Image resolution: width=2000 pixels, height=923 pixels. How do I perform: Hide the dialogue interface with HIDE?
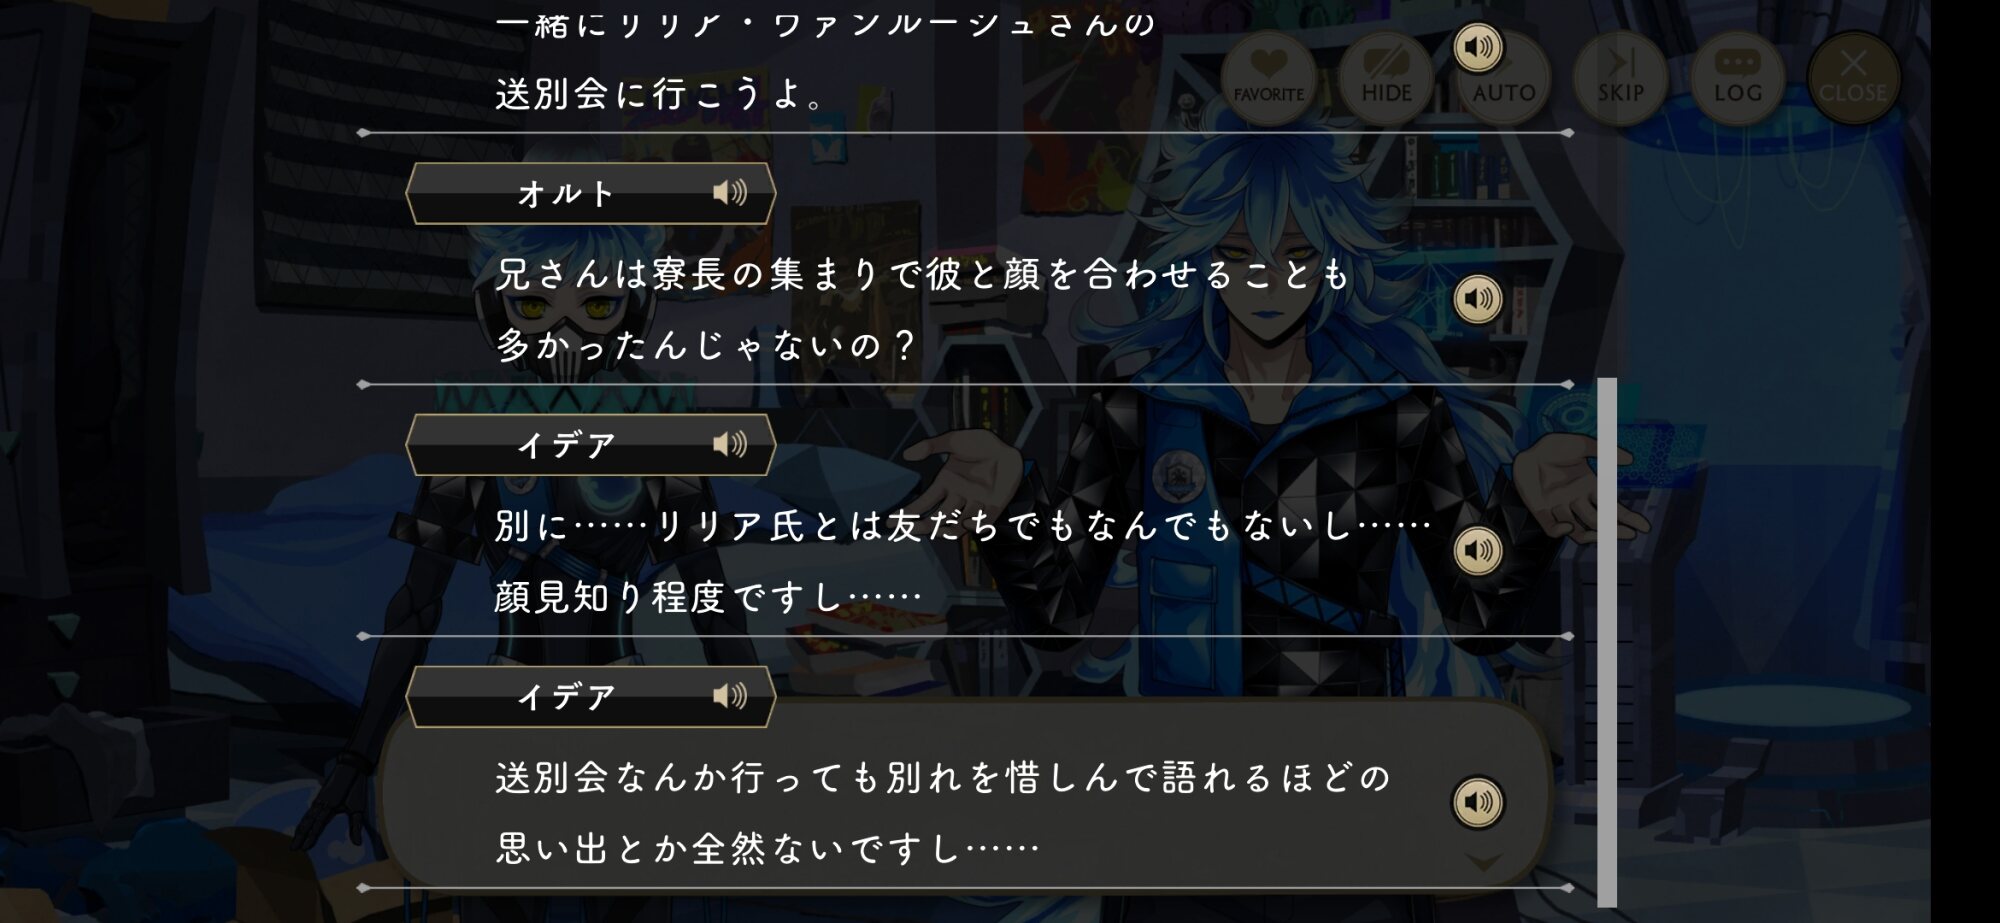(1386, 77)
